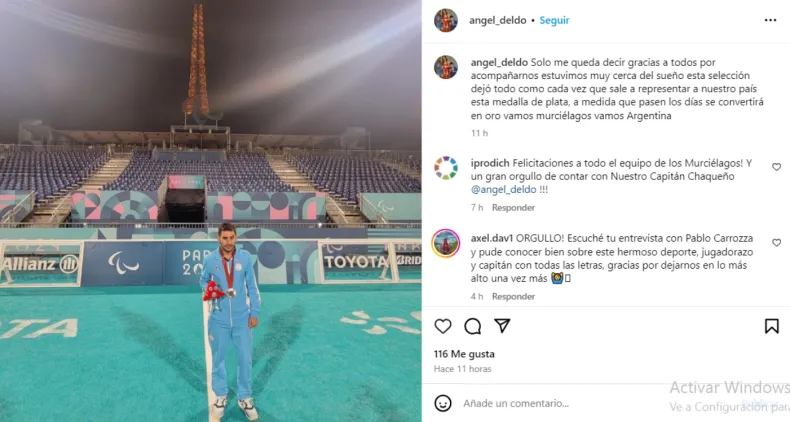Like iprodich's comment heart
This screenshot has width=790, height=422.
(x=776, y=167)
